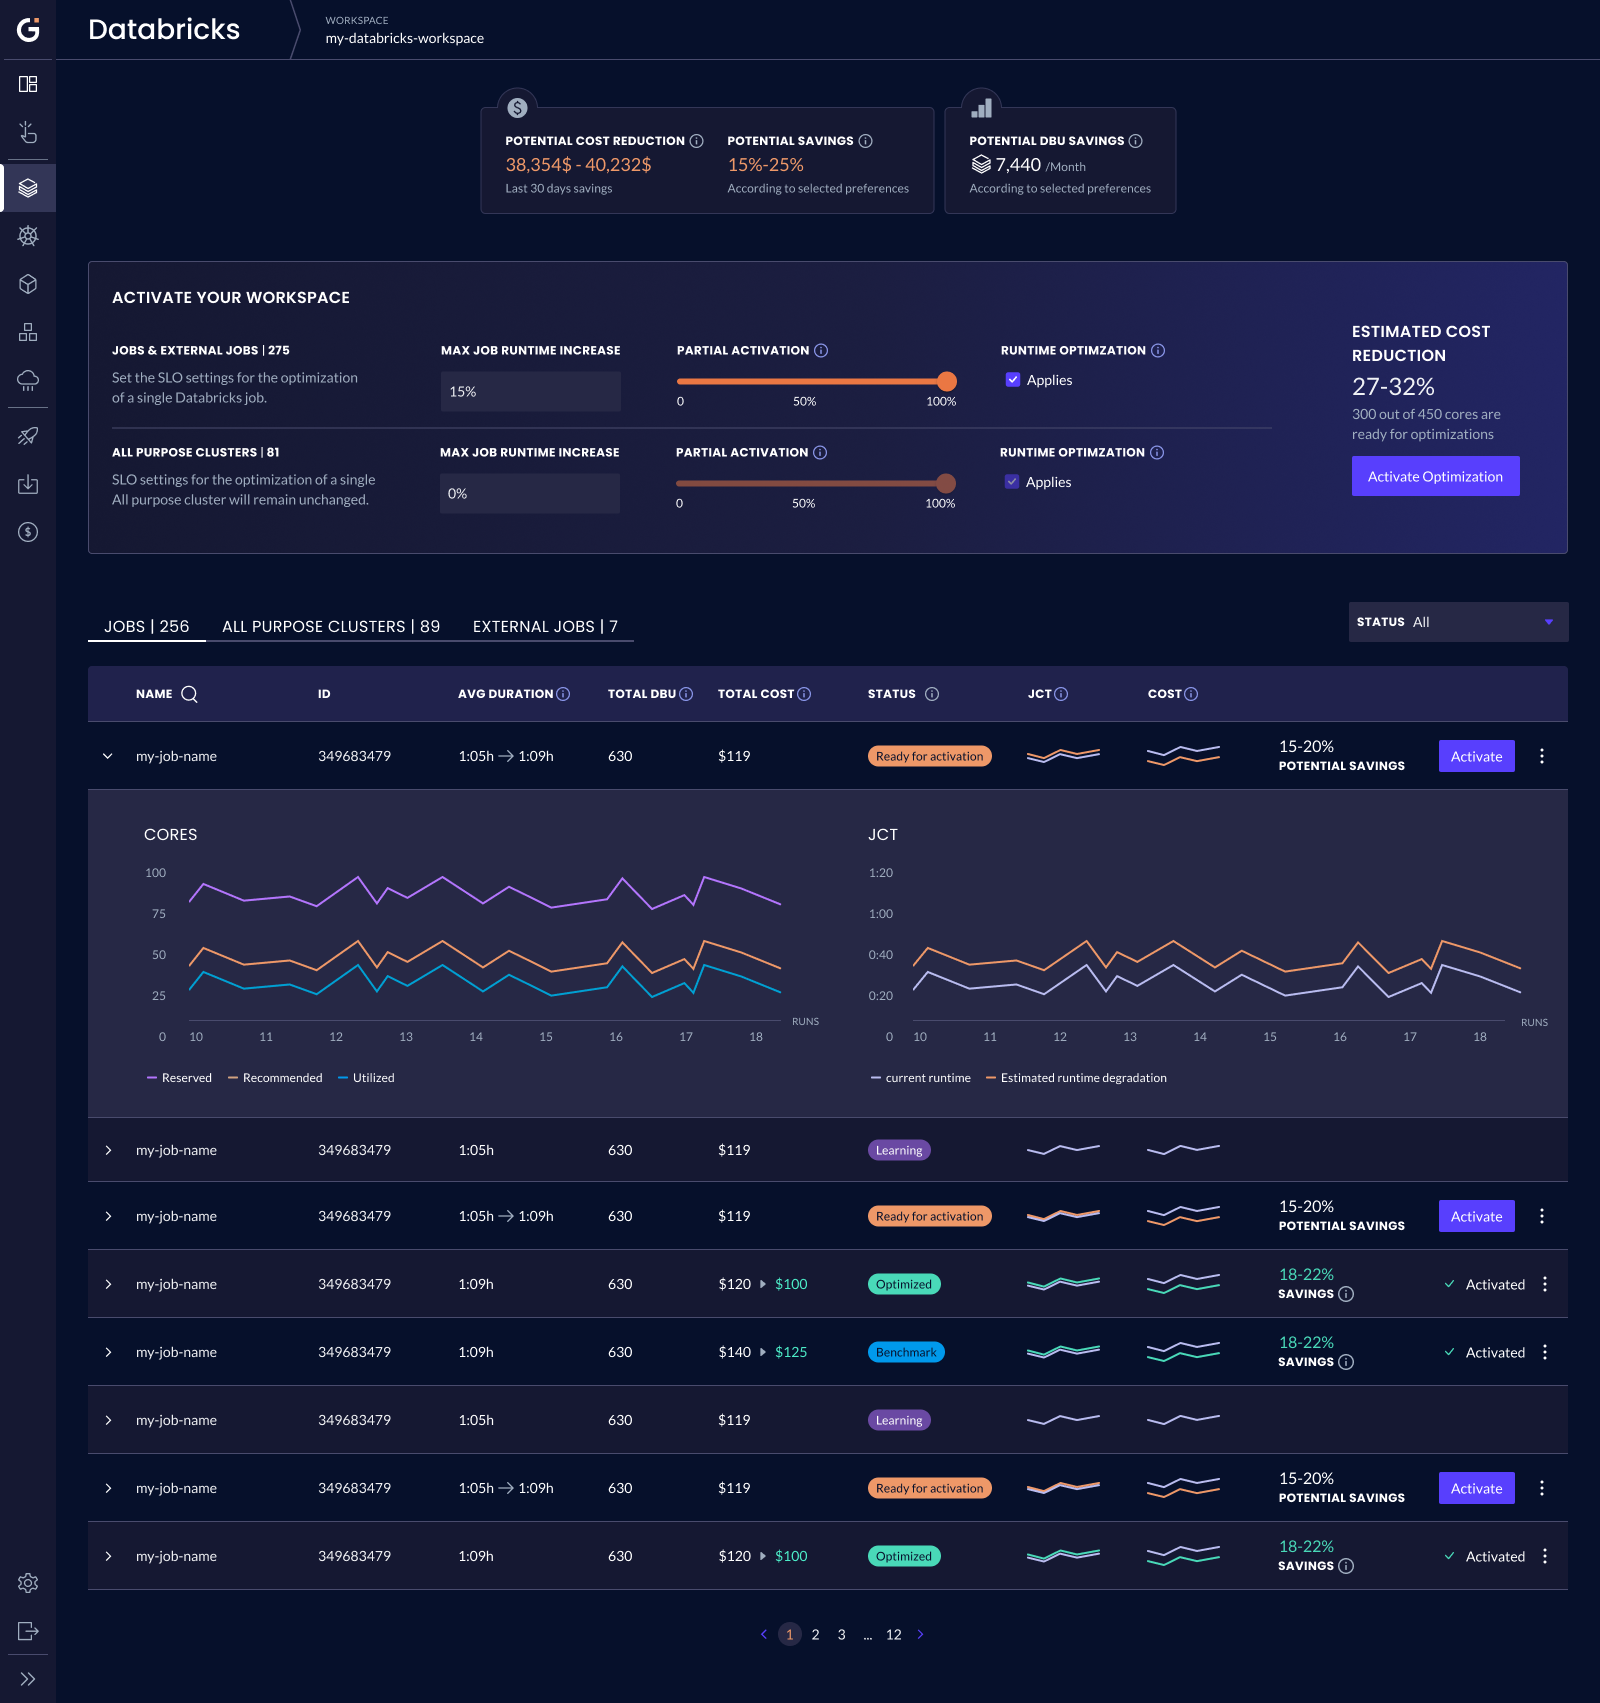The image size is (1600, 1703).
Task: Click the Activate Optimization button
Action: click(x=1435, y=476)
